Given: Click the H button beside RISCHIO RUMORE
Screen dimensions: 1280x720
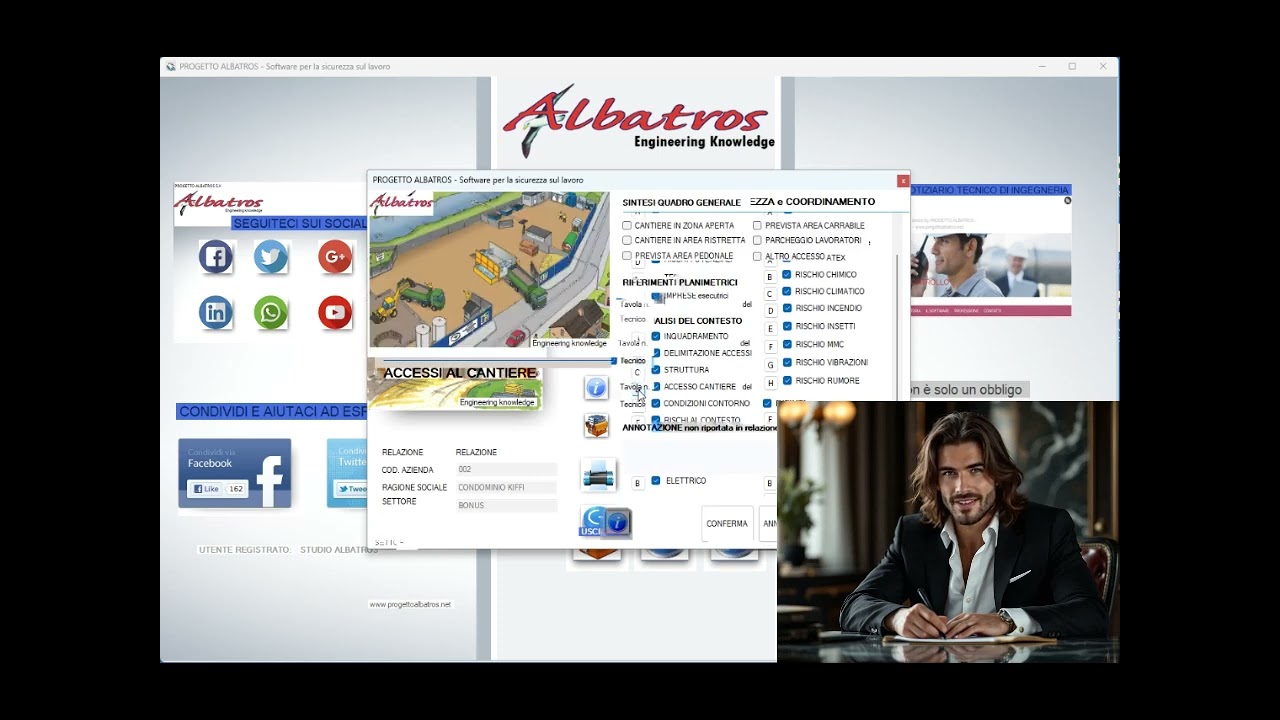Looking at the screenshot, I should coord(770,383).
